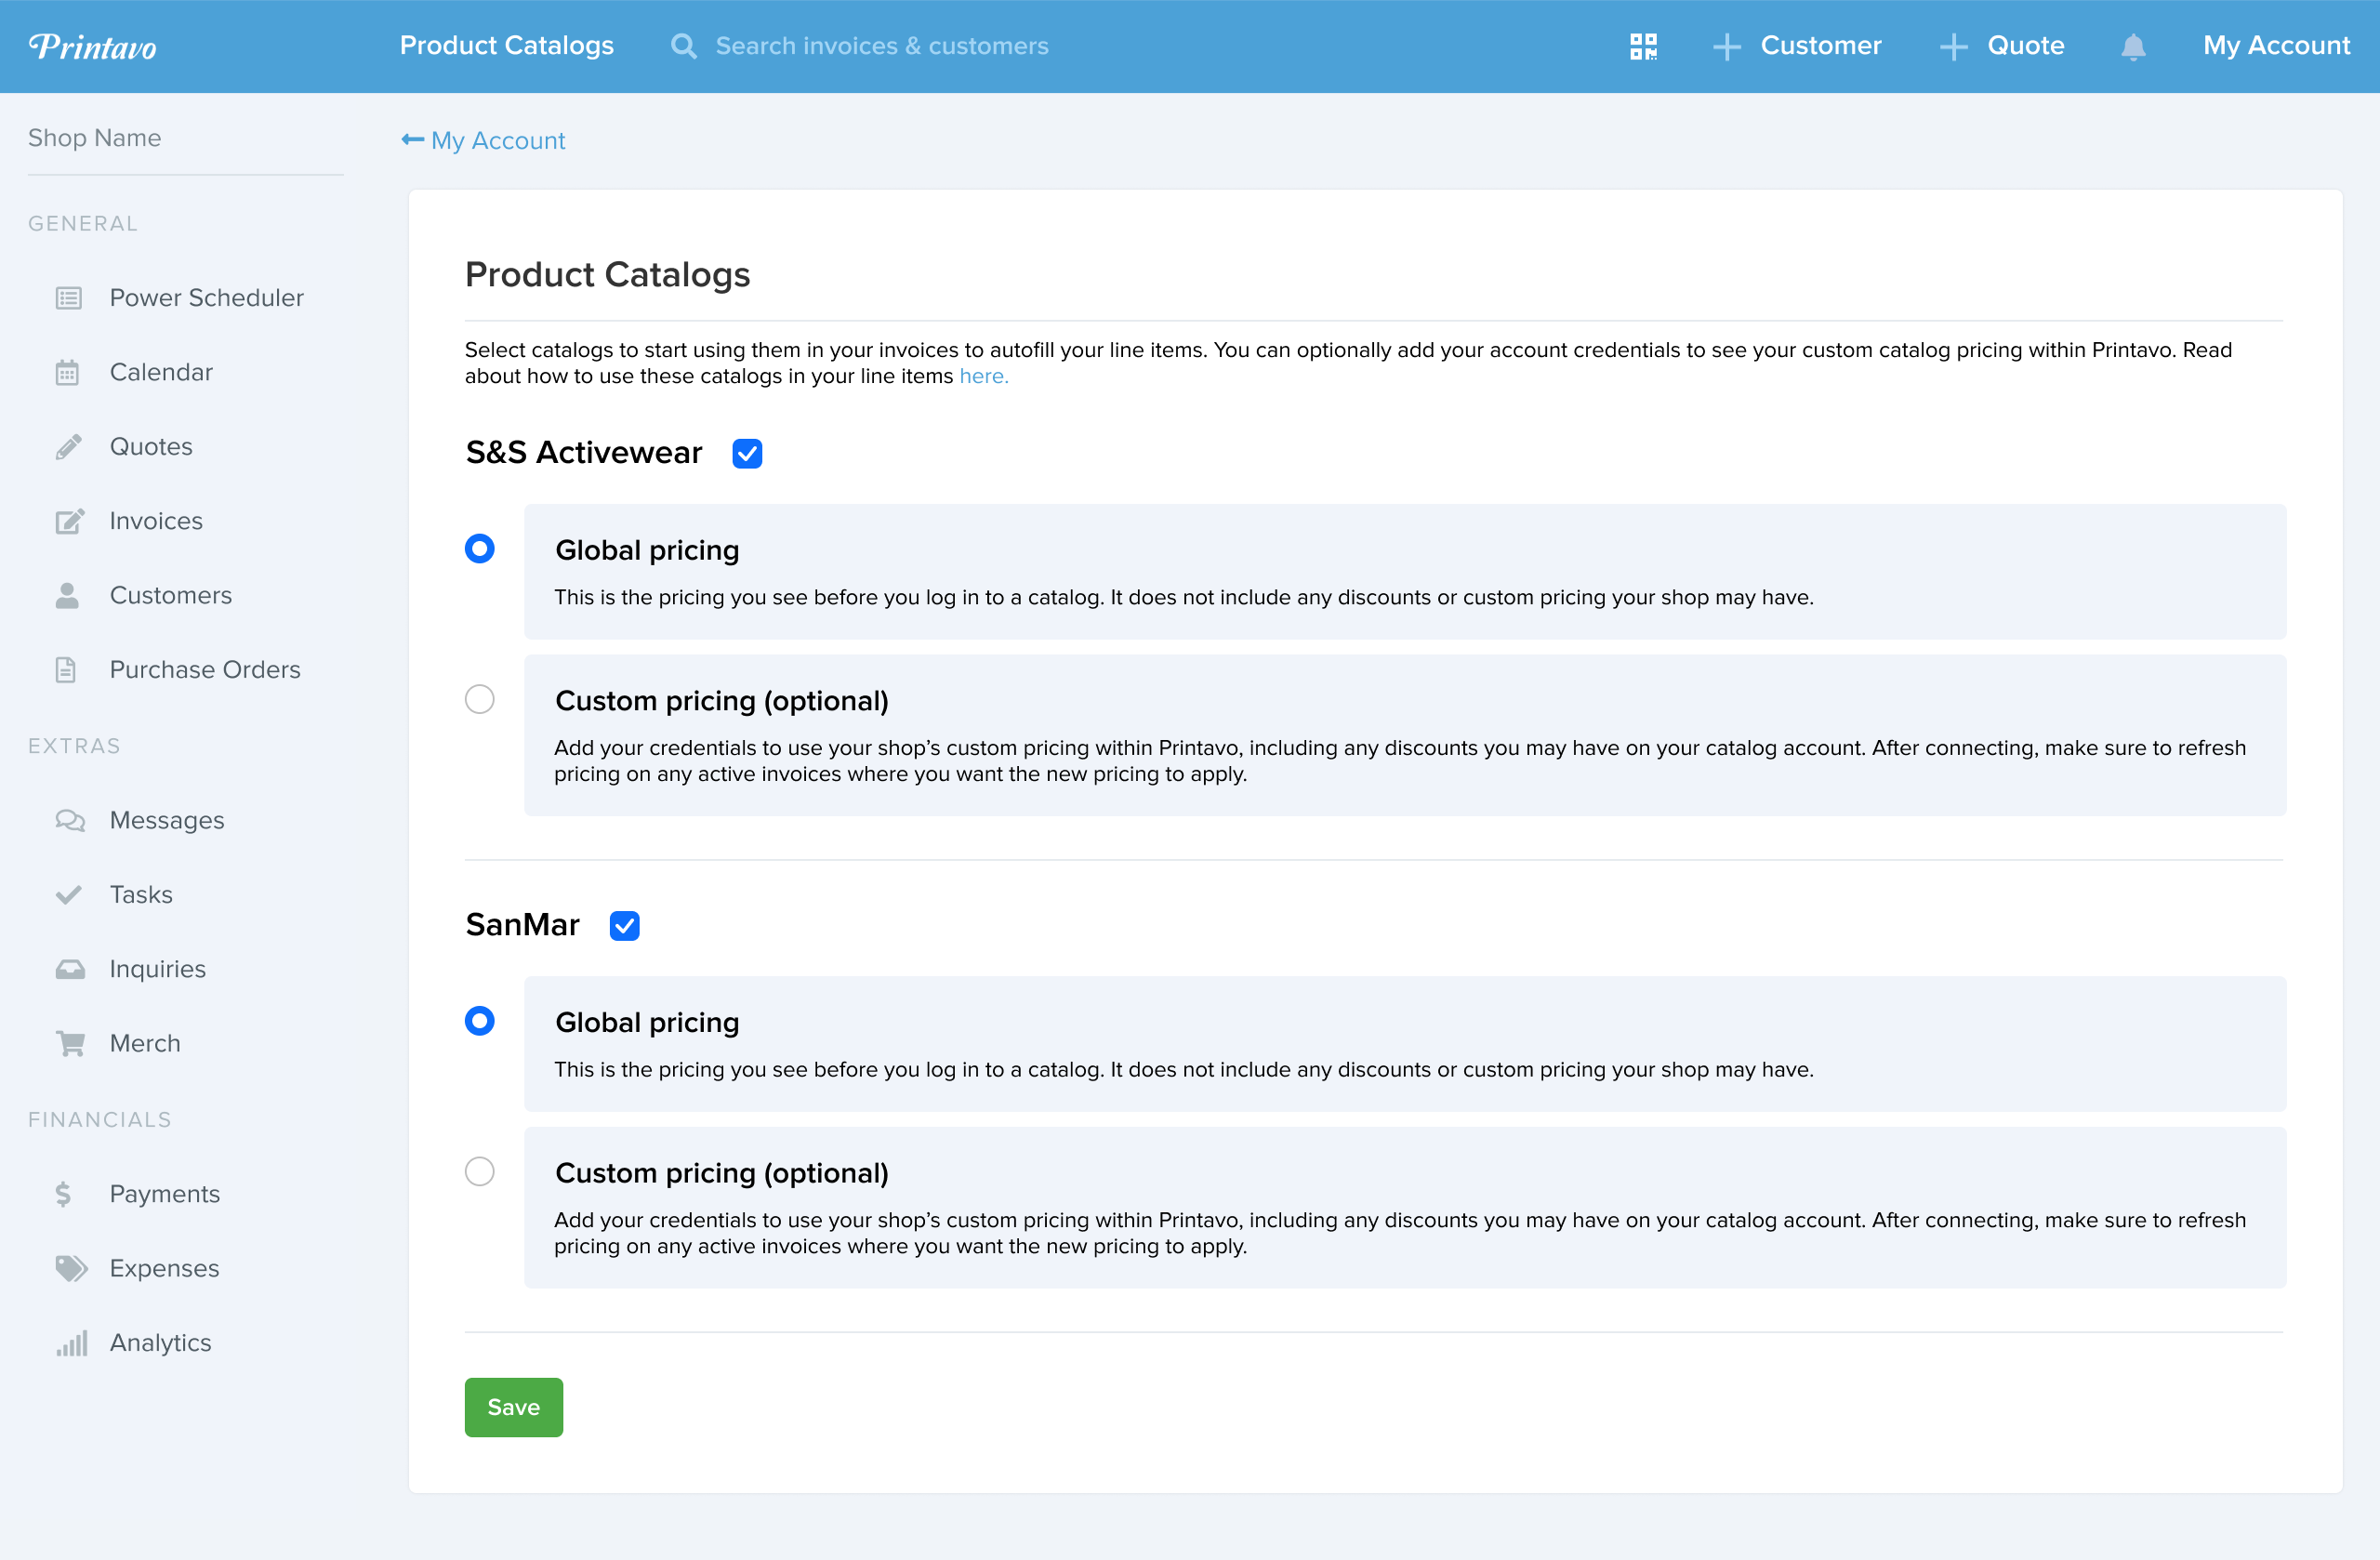Click the SanMar heading text
This screenshot has width=2380, height=1560.
pyautogui.click(x=522, y=926)
